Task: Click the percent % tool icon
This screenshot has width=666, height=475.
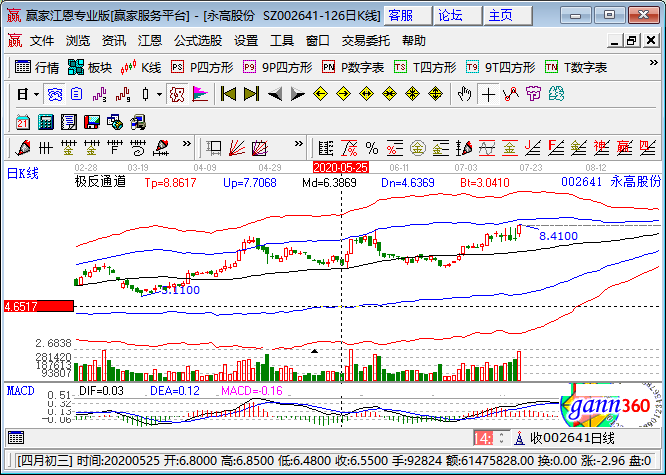Action: point(372,148)
